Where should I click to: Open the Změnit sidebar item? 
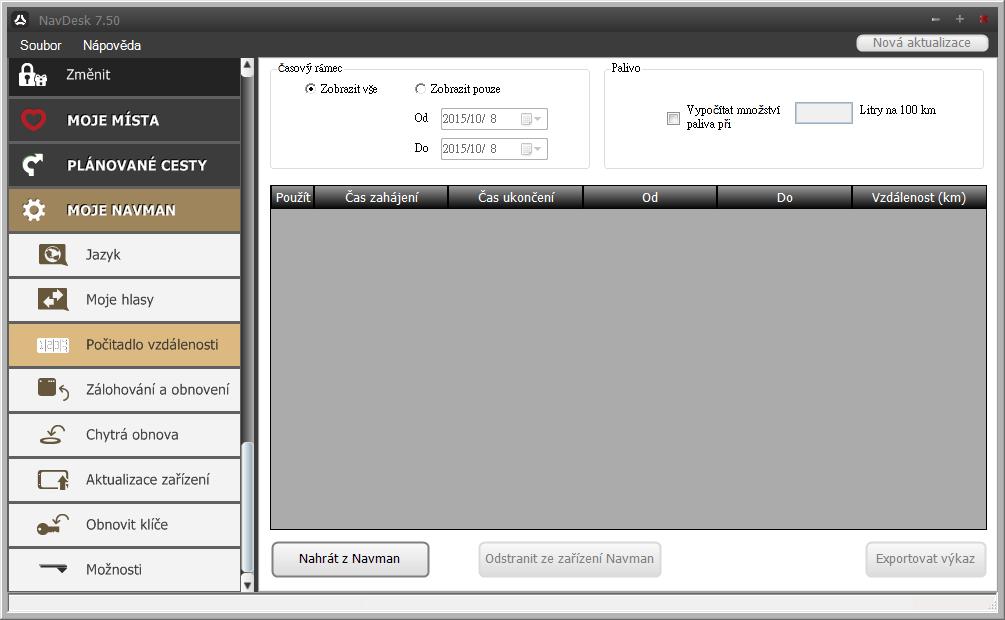coord(124,76)
